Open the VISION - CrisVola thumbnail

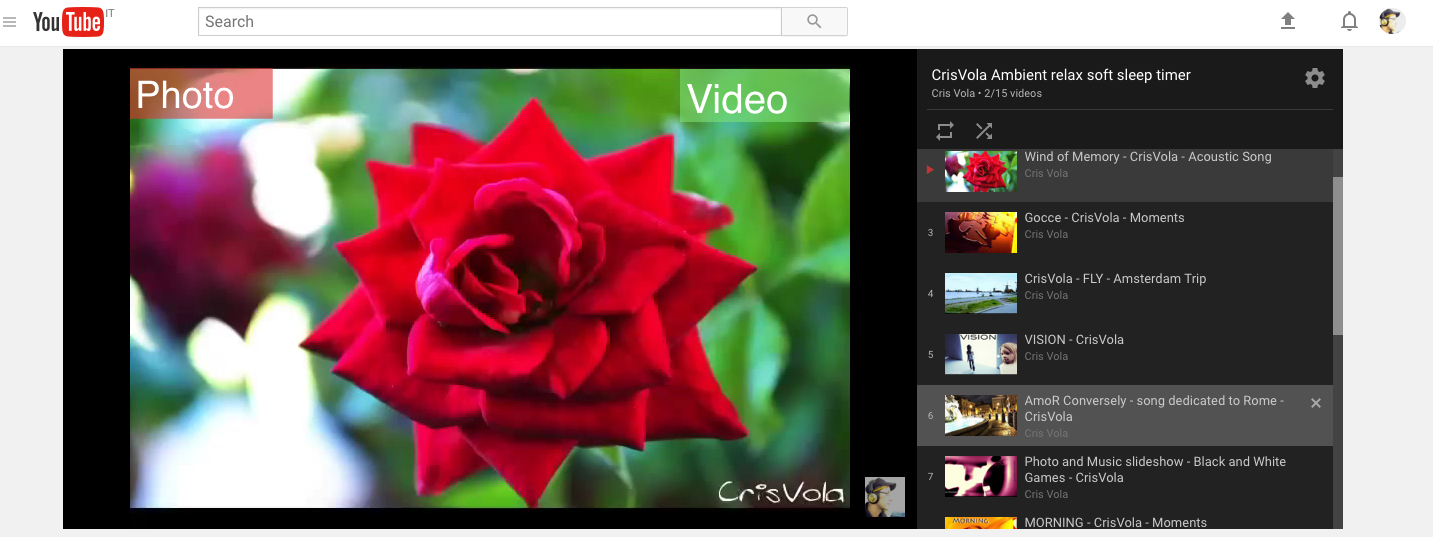pos(980,354)
